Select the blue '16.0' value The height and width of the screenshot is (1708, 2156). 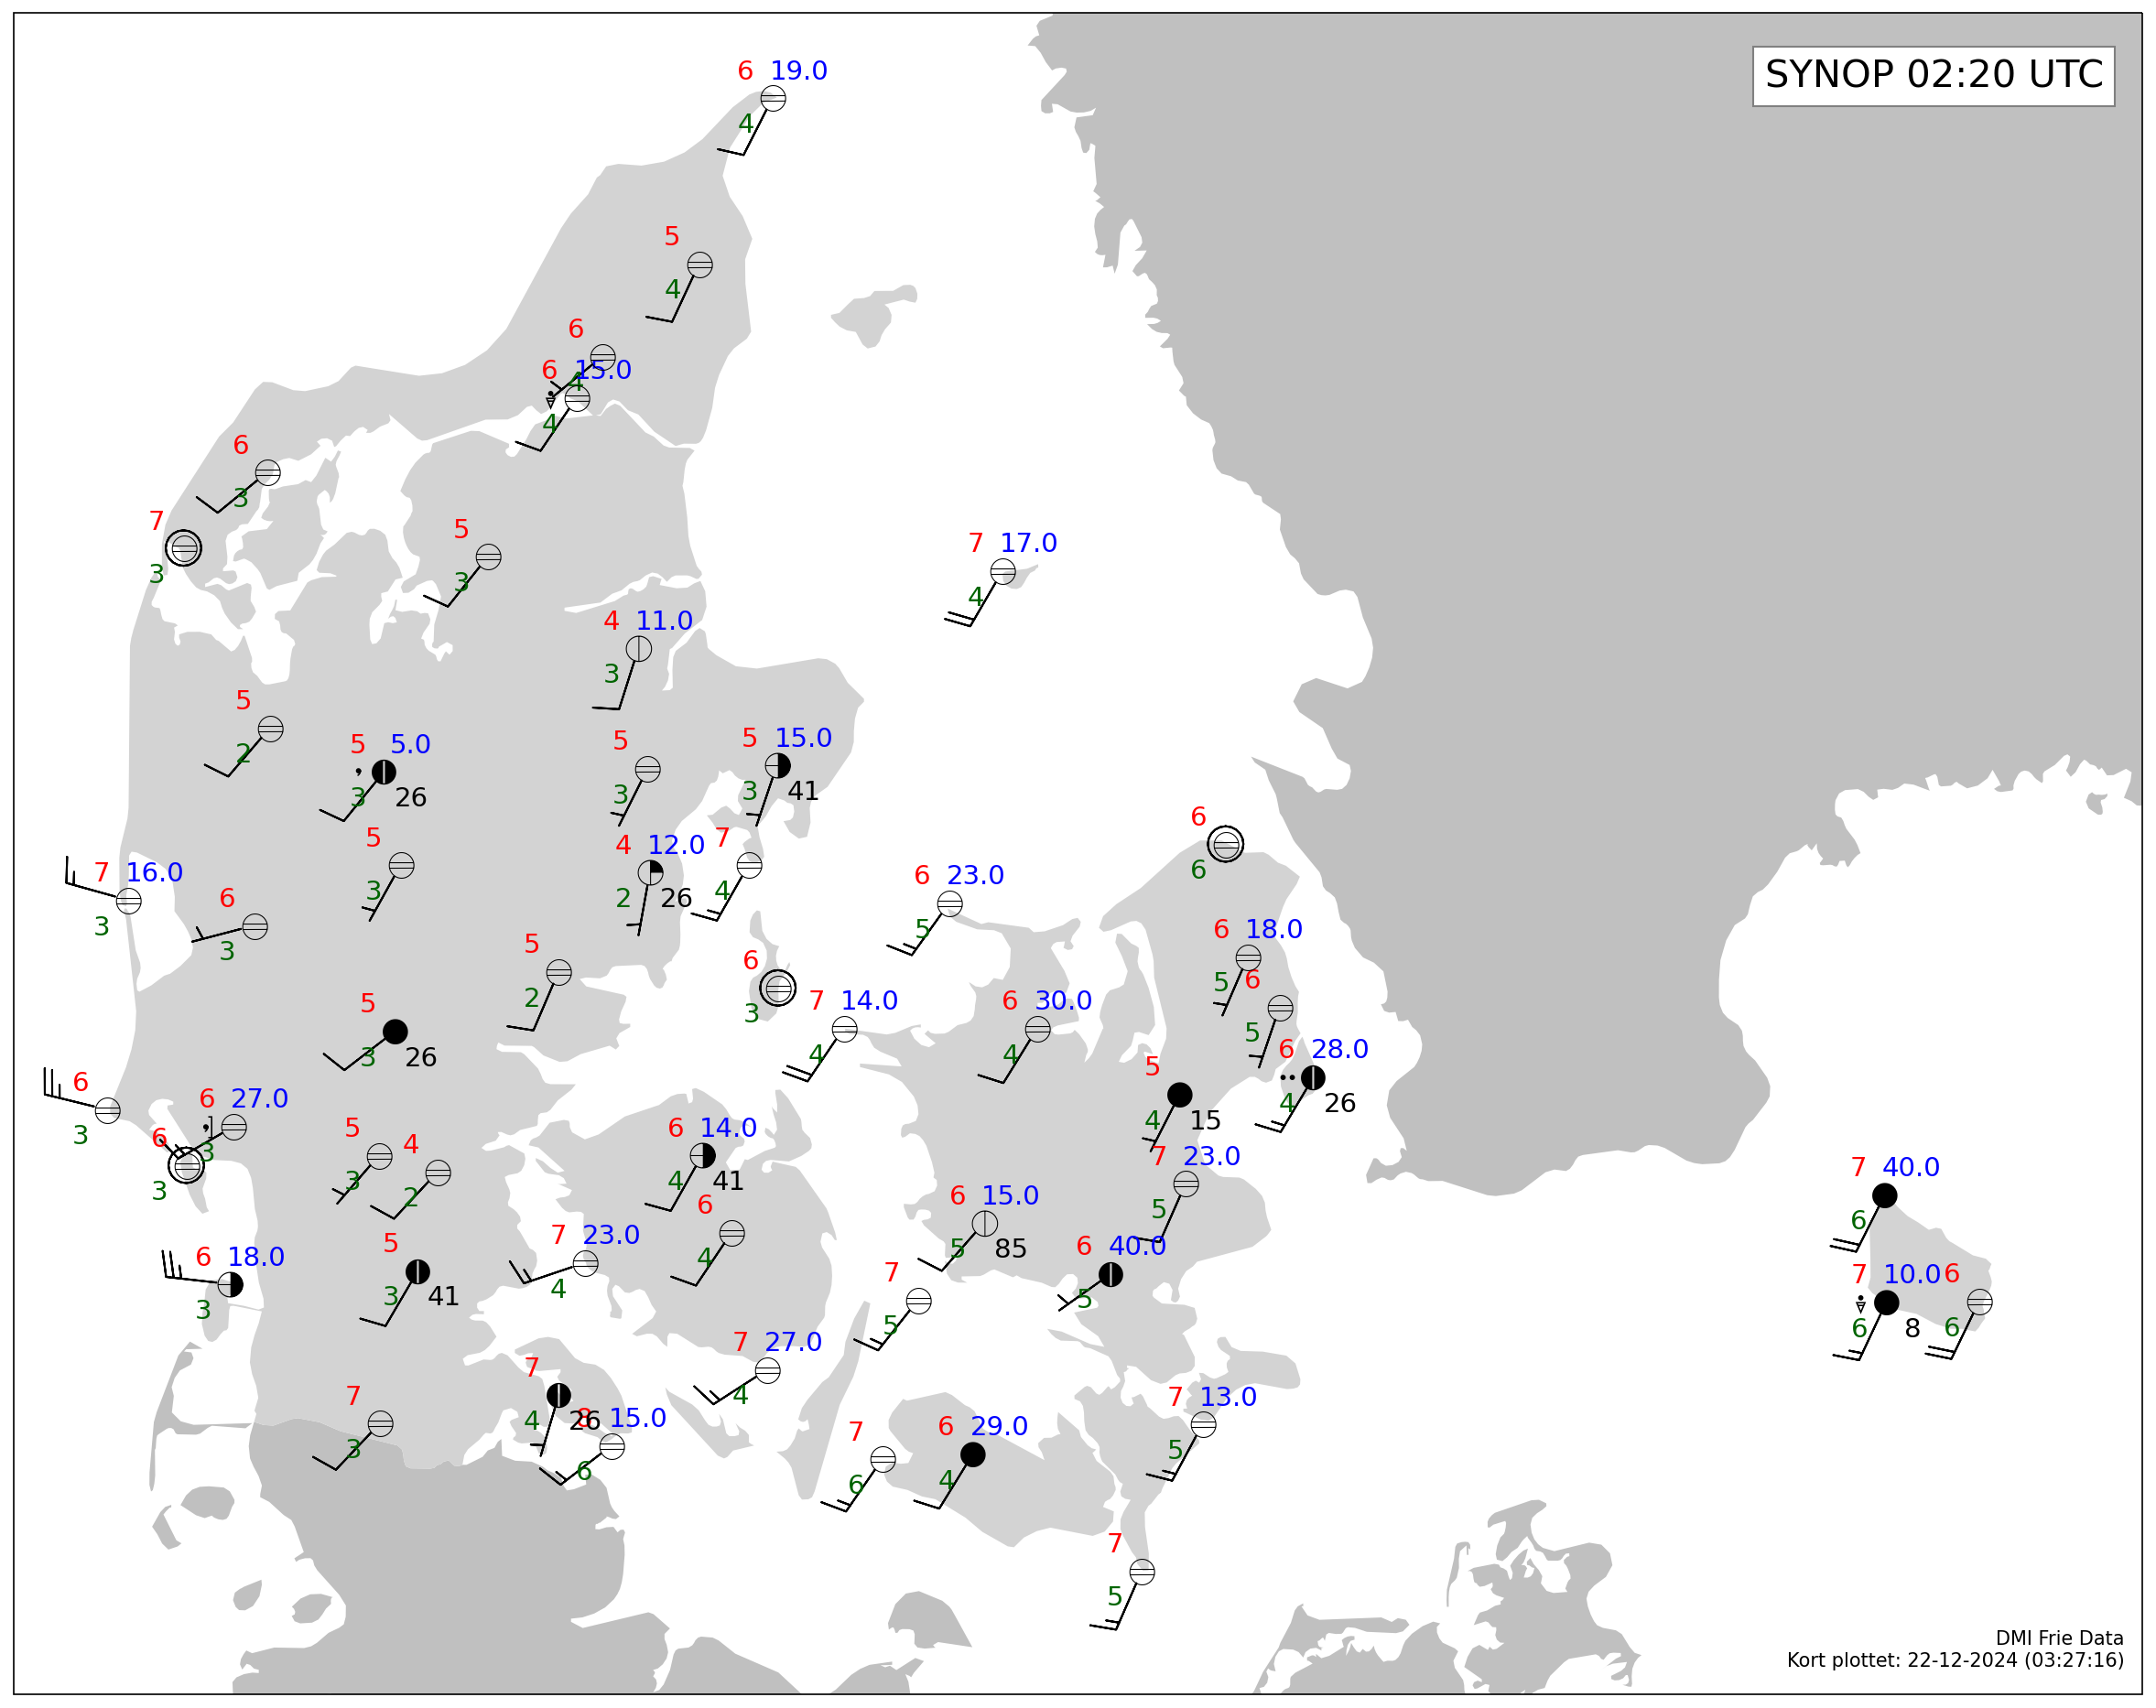tap(154, 873)
